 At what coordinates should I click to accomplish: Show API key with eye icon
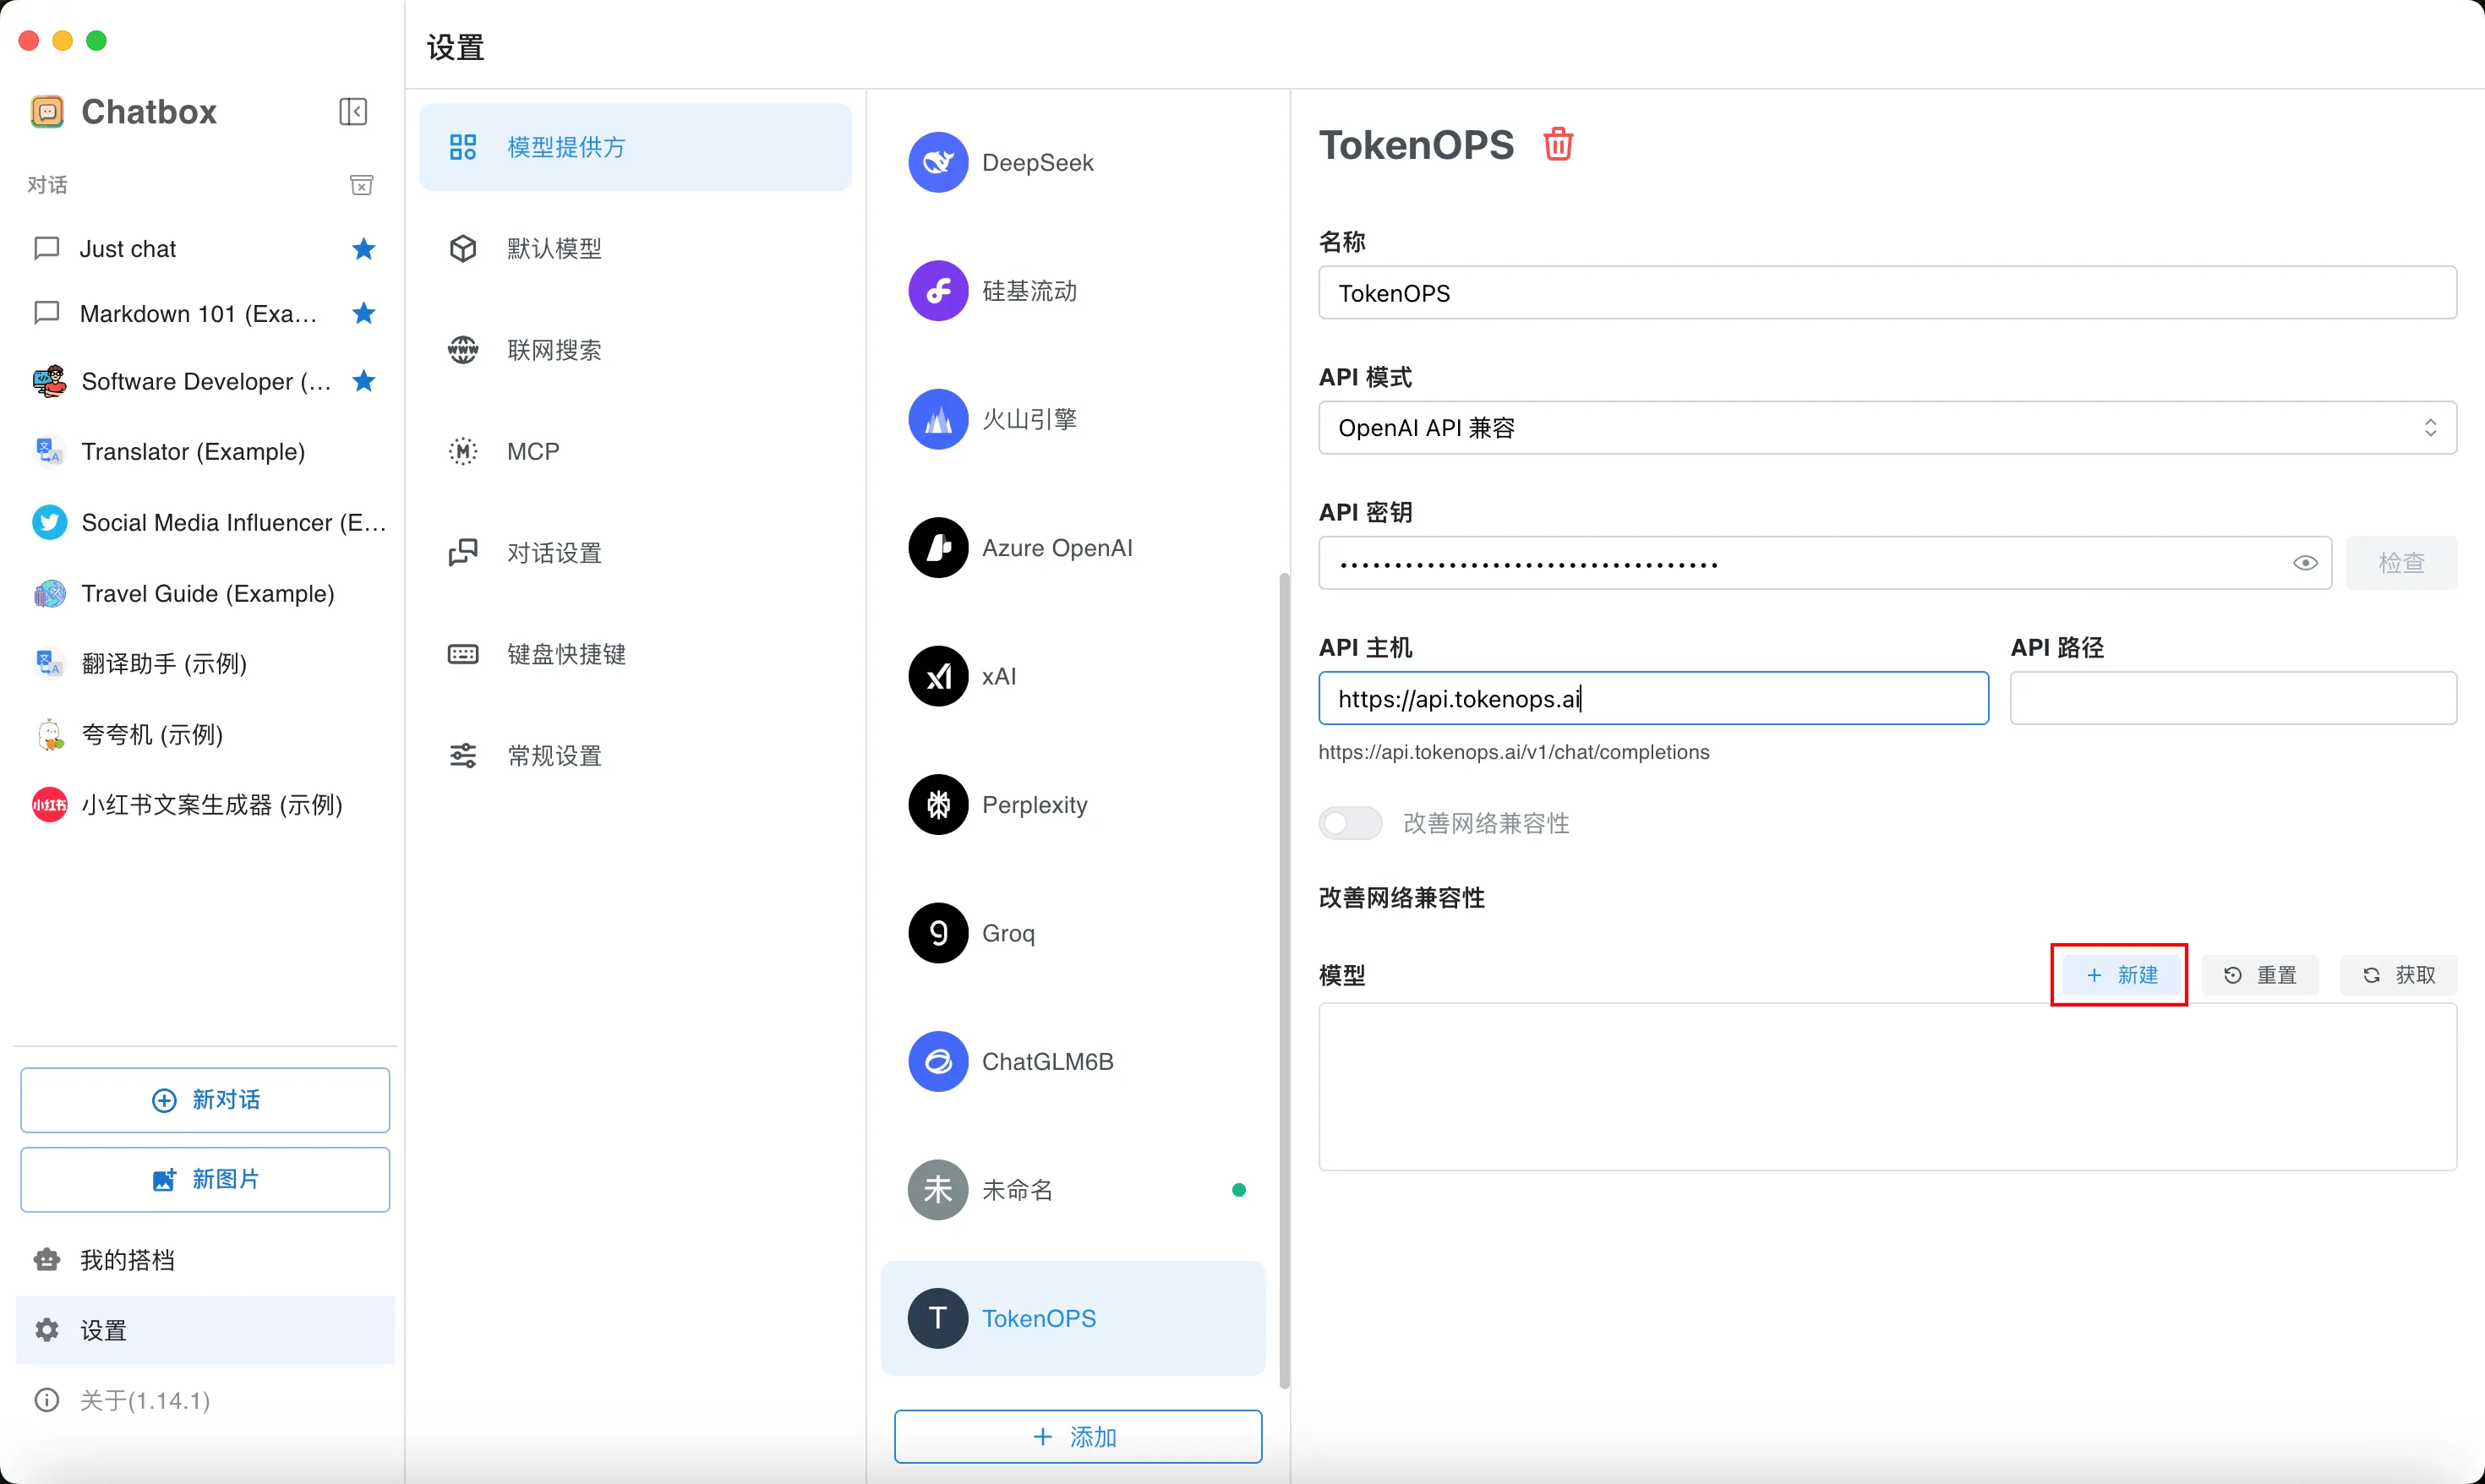point(2304,563)
